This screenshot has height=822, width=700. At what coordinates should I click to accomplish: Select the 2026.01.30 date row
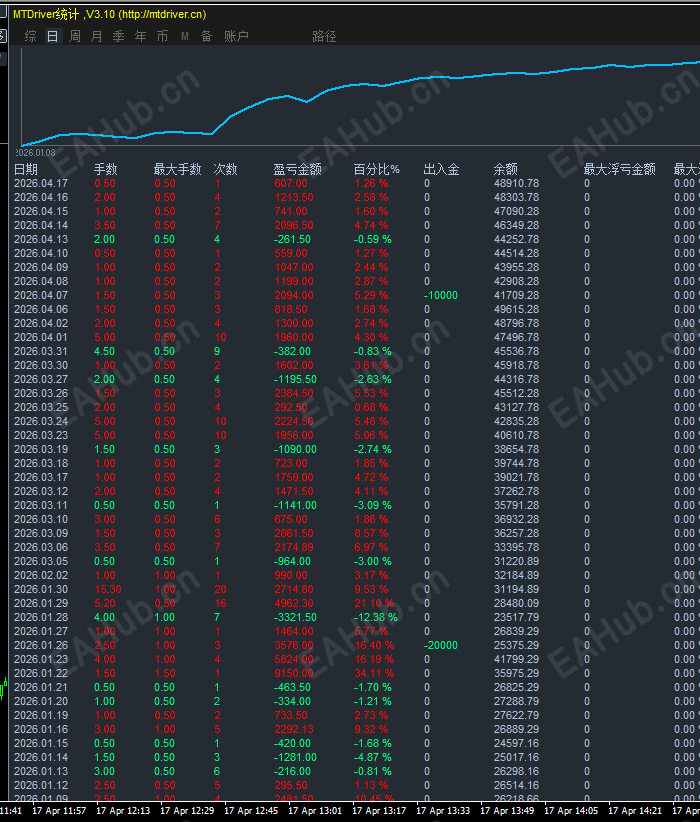click(41, 589)
